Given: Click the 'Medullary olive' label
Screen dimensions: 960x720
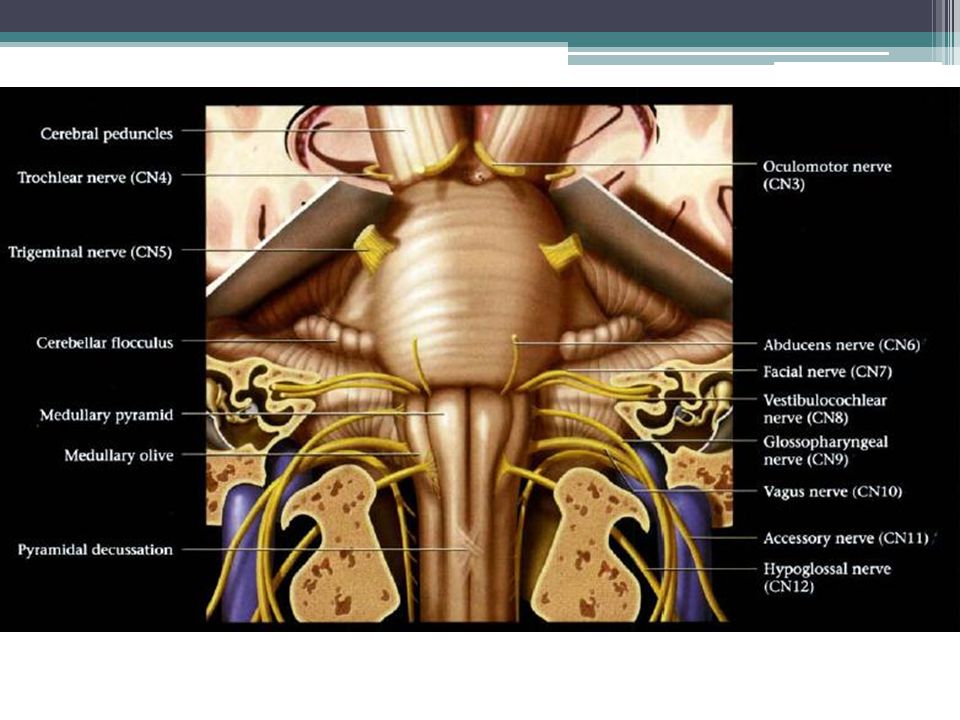Looking at the screenshot, I should (119, 456).
